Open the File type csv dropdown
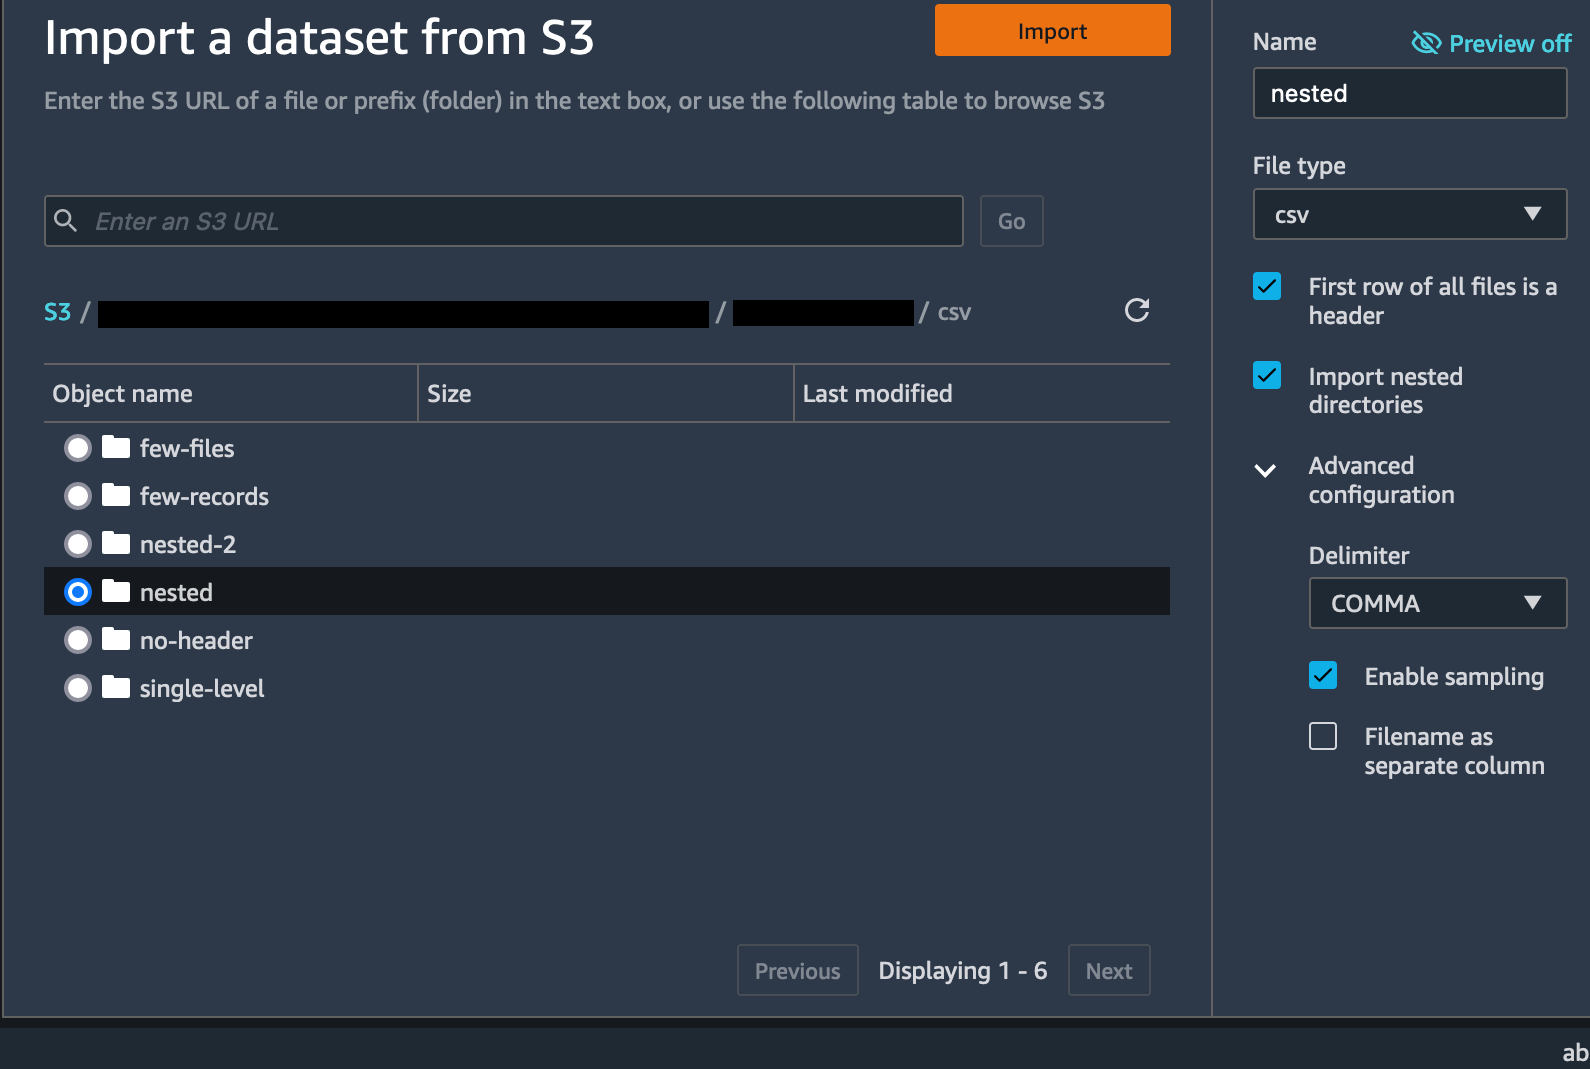 coord(1409,214)
